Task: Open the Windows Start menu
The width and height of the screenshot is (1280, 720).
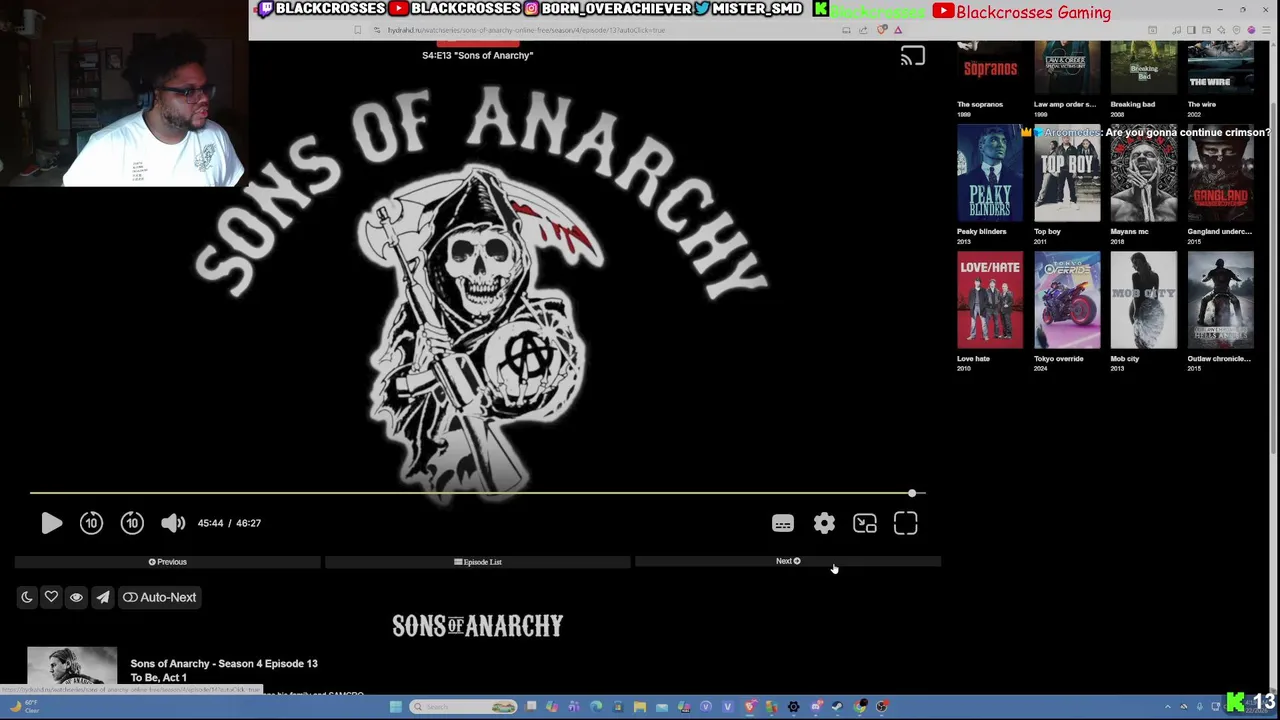Action: [396, 707]
